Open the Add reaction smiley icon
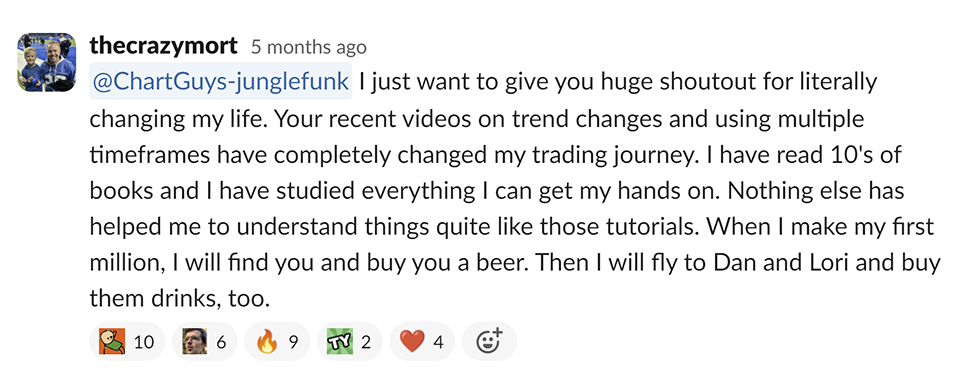This screenshot has width=960, height=390. tap(490, 341)
